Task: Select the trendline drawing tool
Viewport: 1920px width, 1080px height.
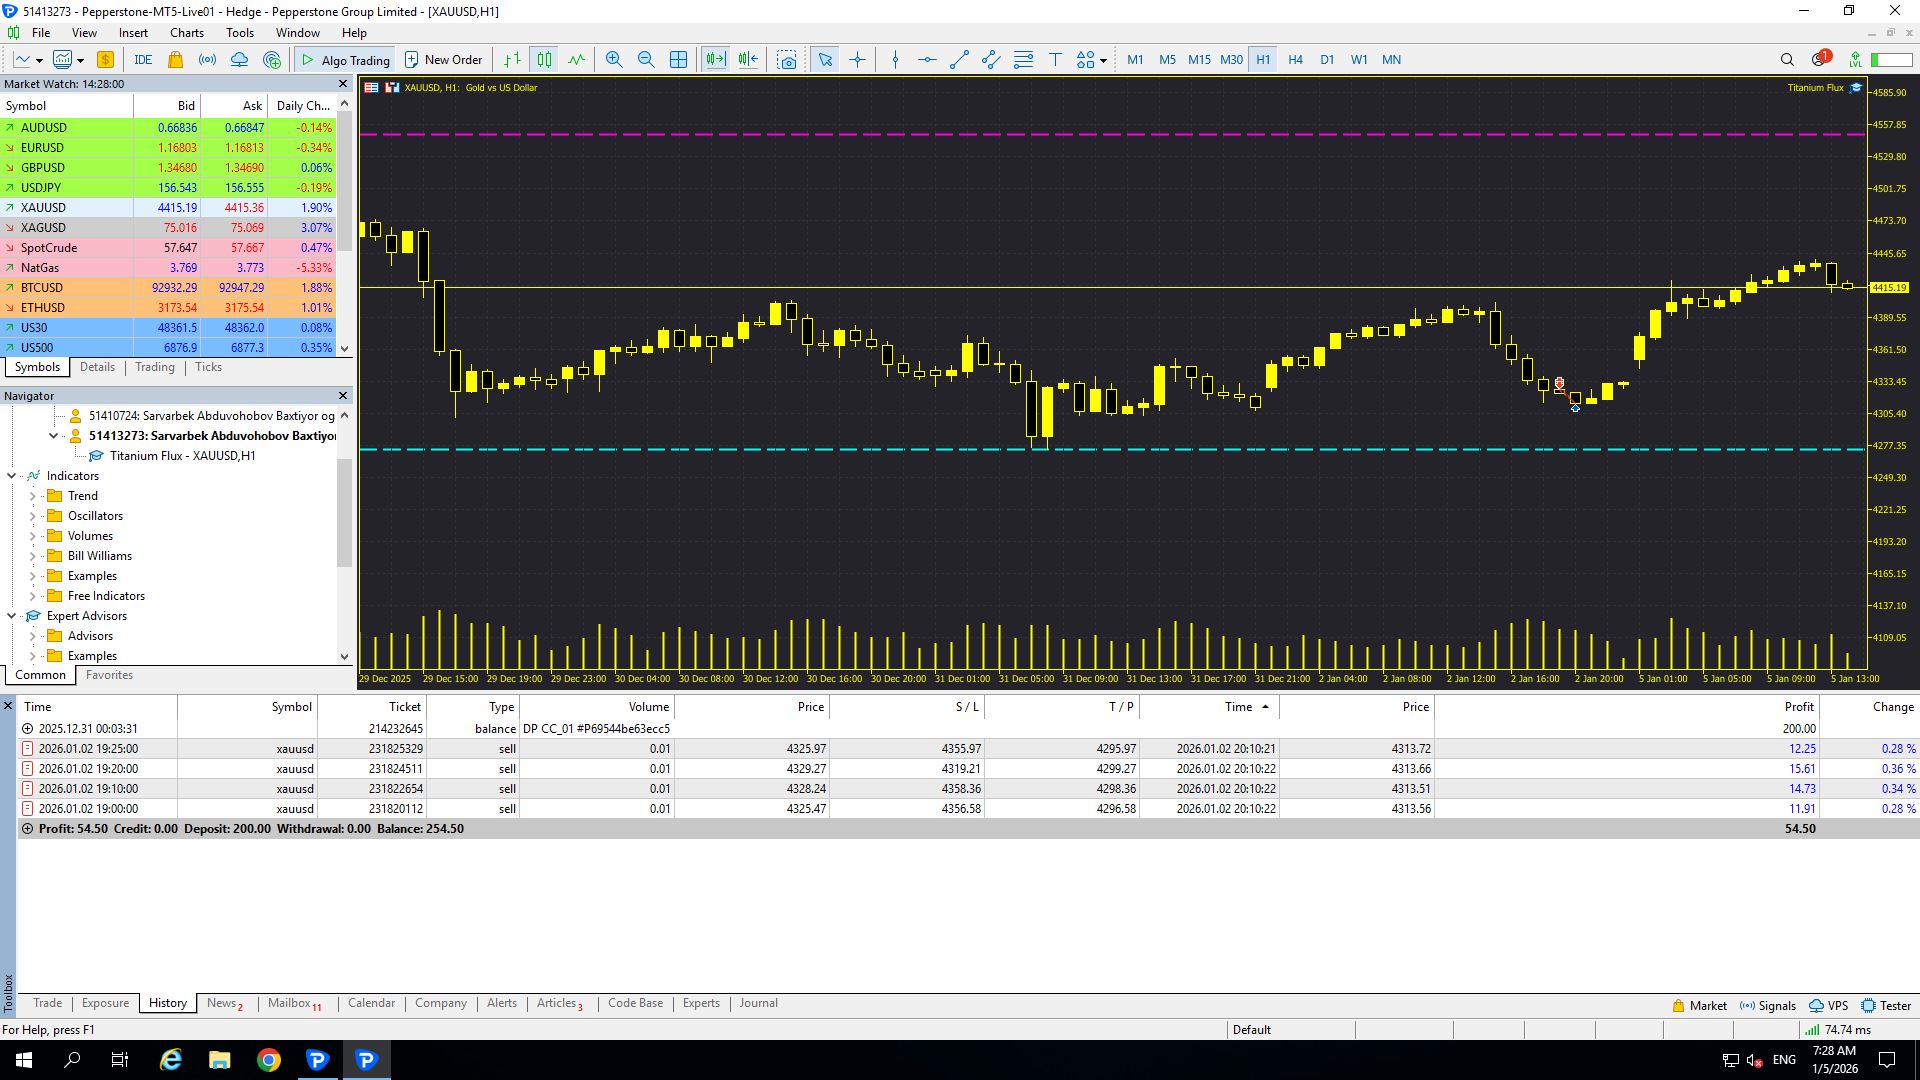Action: click(x=959, y=60)
